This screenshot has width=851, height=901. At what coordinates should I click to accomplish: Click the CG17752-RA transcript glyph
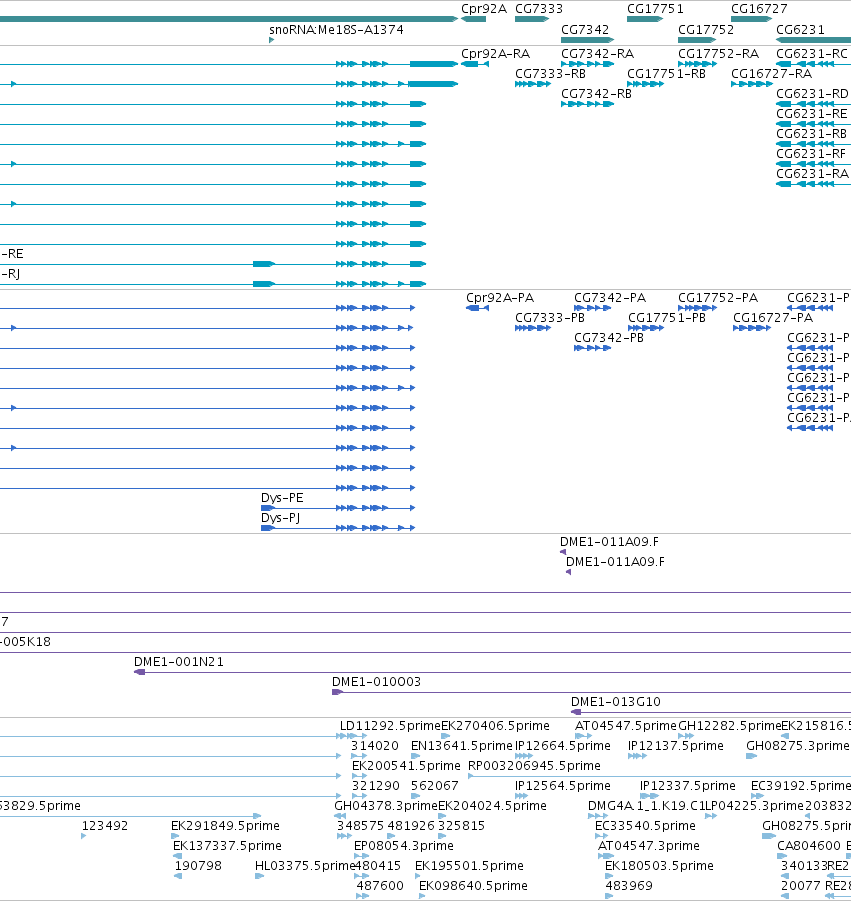point(698,64)
